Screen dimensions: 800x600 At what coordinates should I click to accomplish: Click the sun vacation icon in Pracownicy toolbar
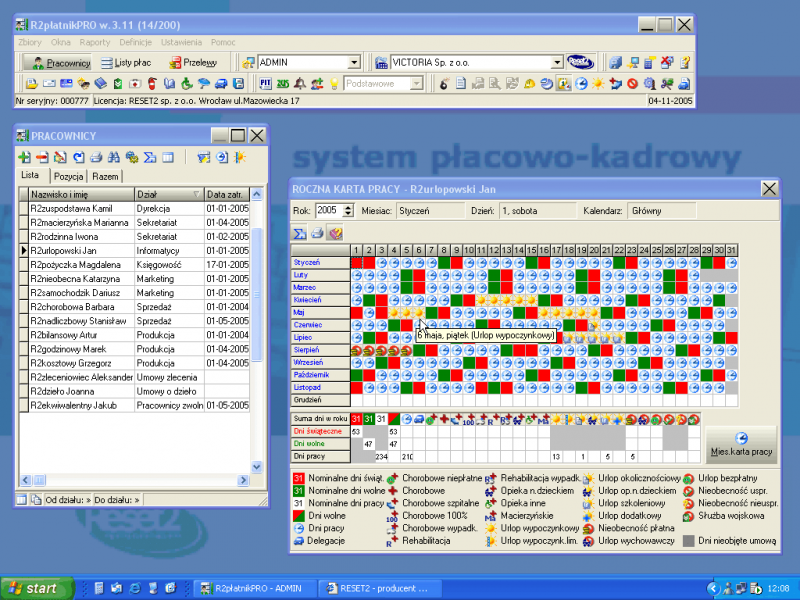pyautogui.click(x=240, y=157)
